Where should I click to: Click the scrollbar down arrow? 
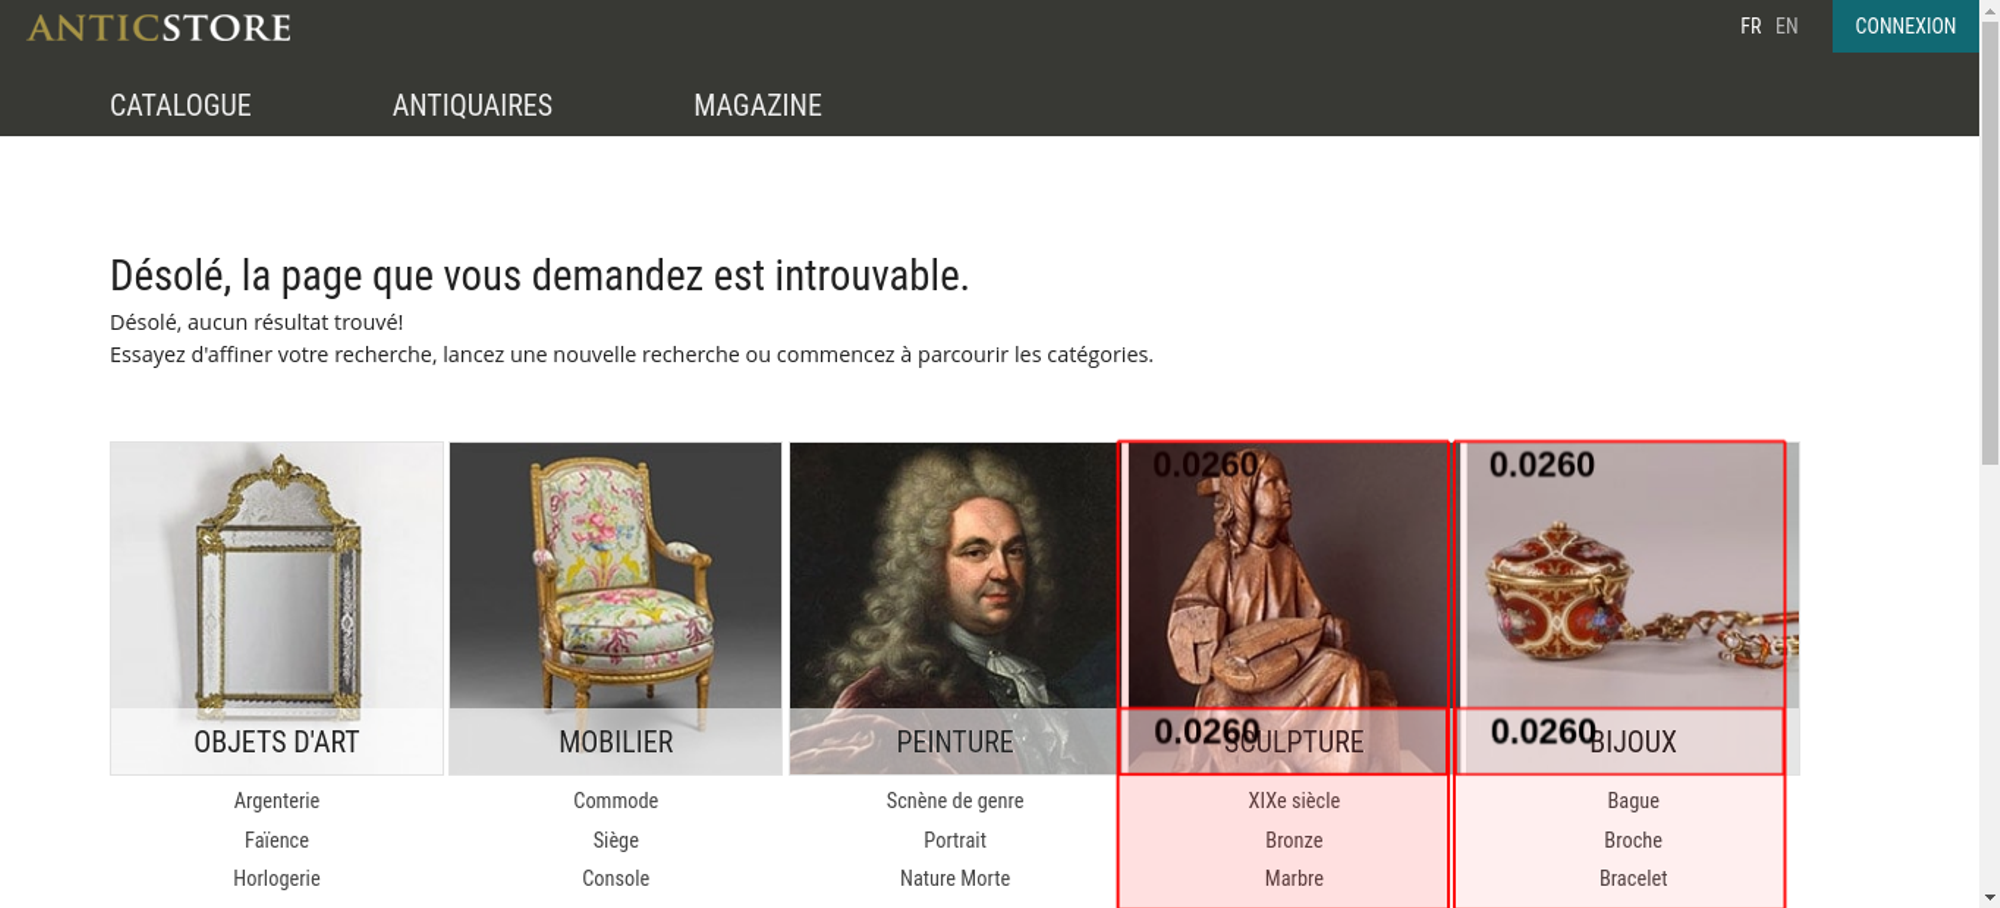(1990, 897)
